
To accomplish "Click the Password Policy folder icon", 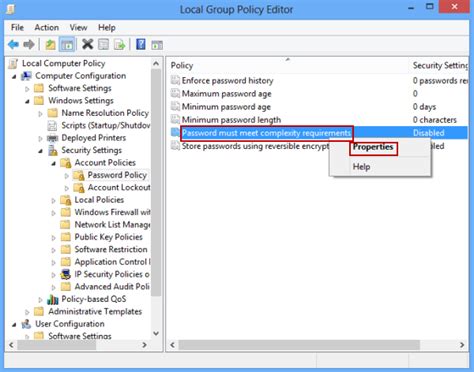I will [x=79, y=175].
